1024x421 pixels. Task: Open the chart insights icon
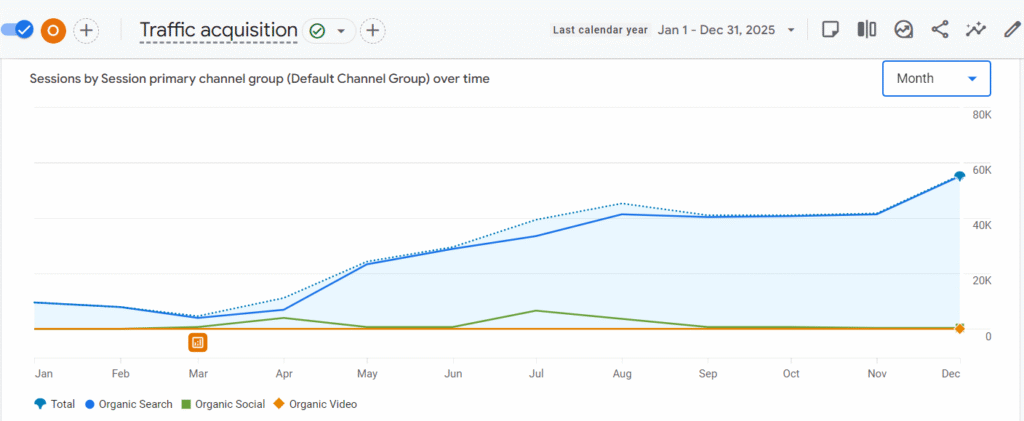(x=903, y=30)
